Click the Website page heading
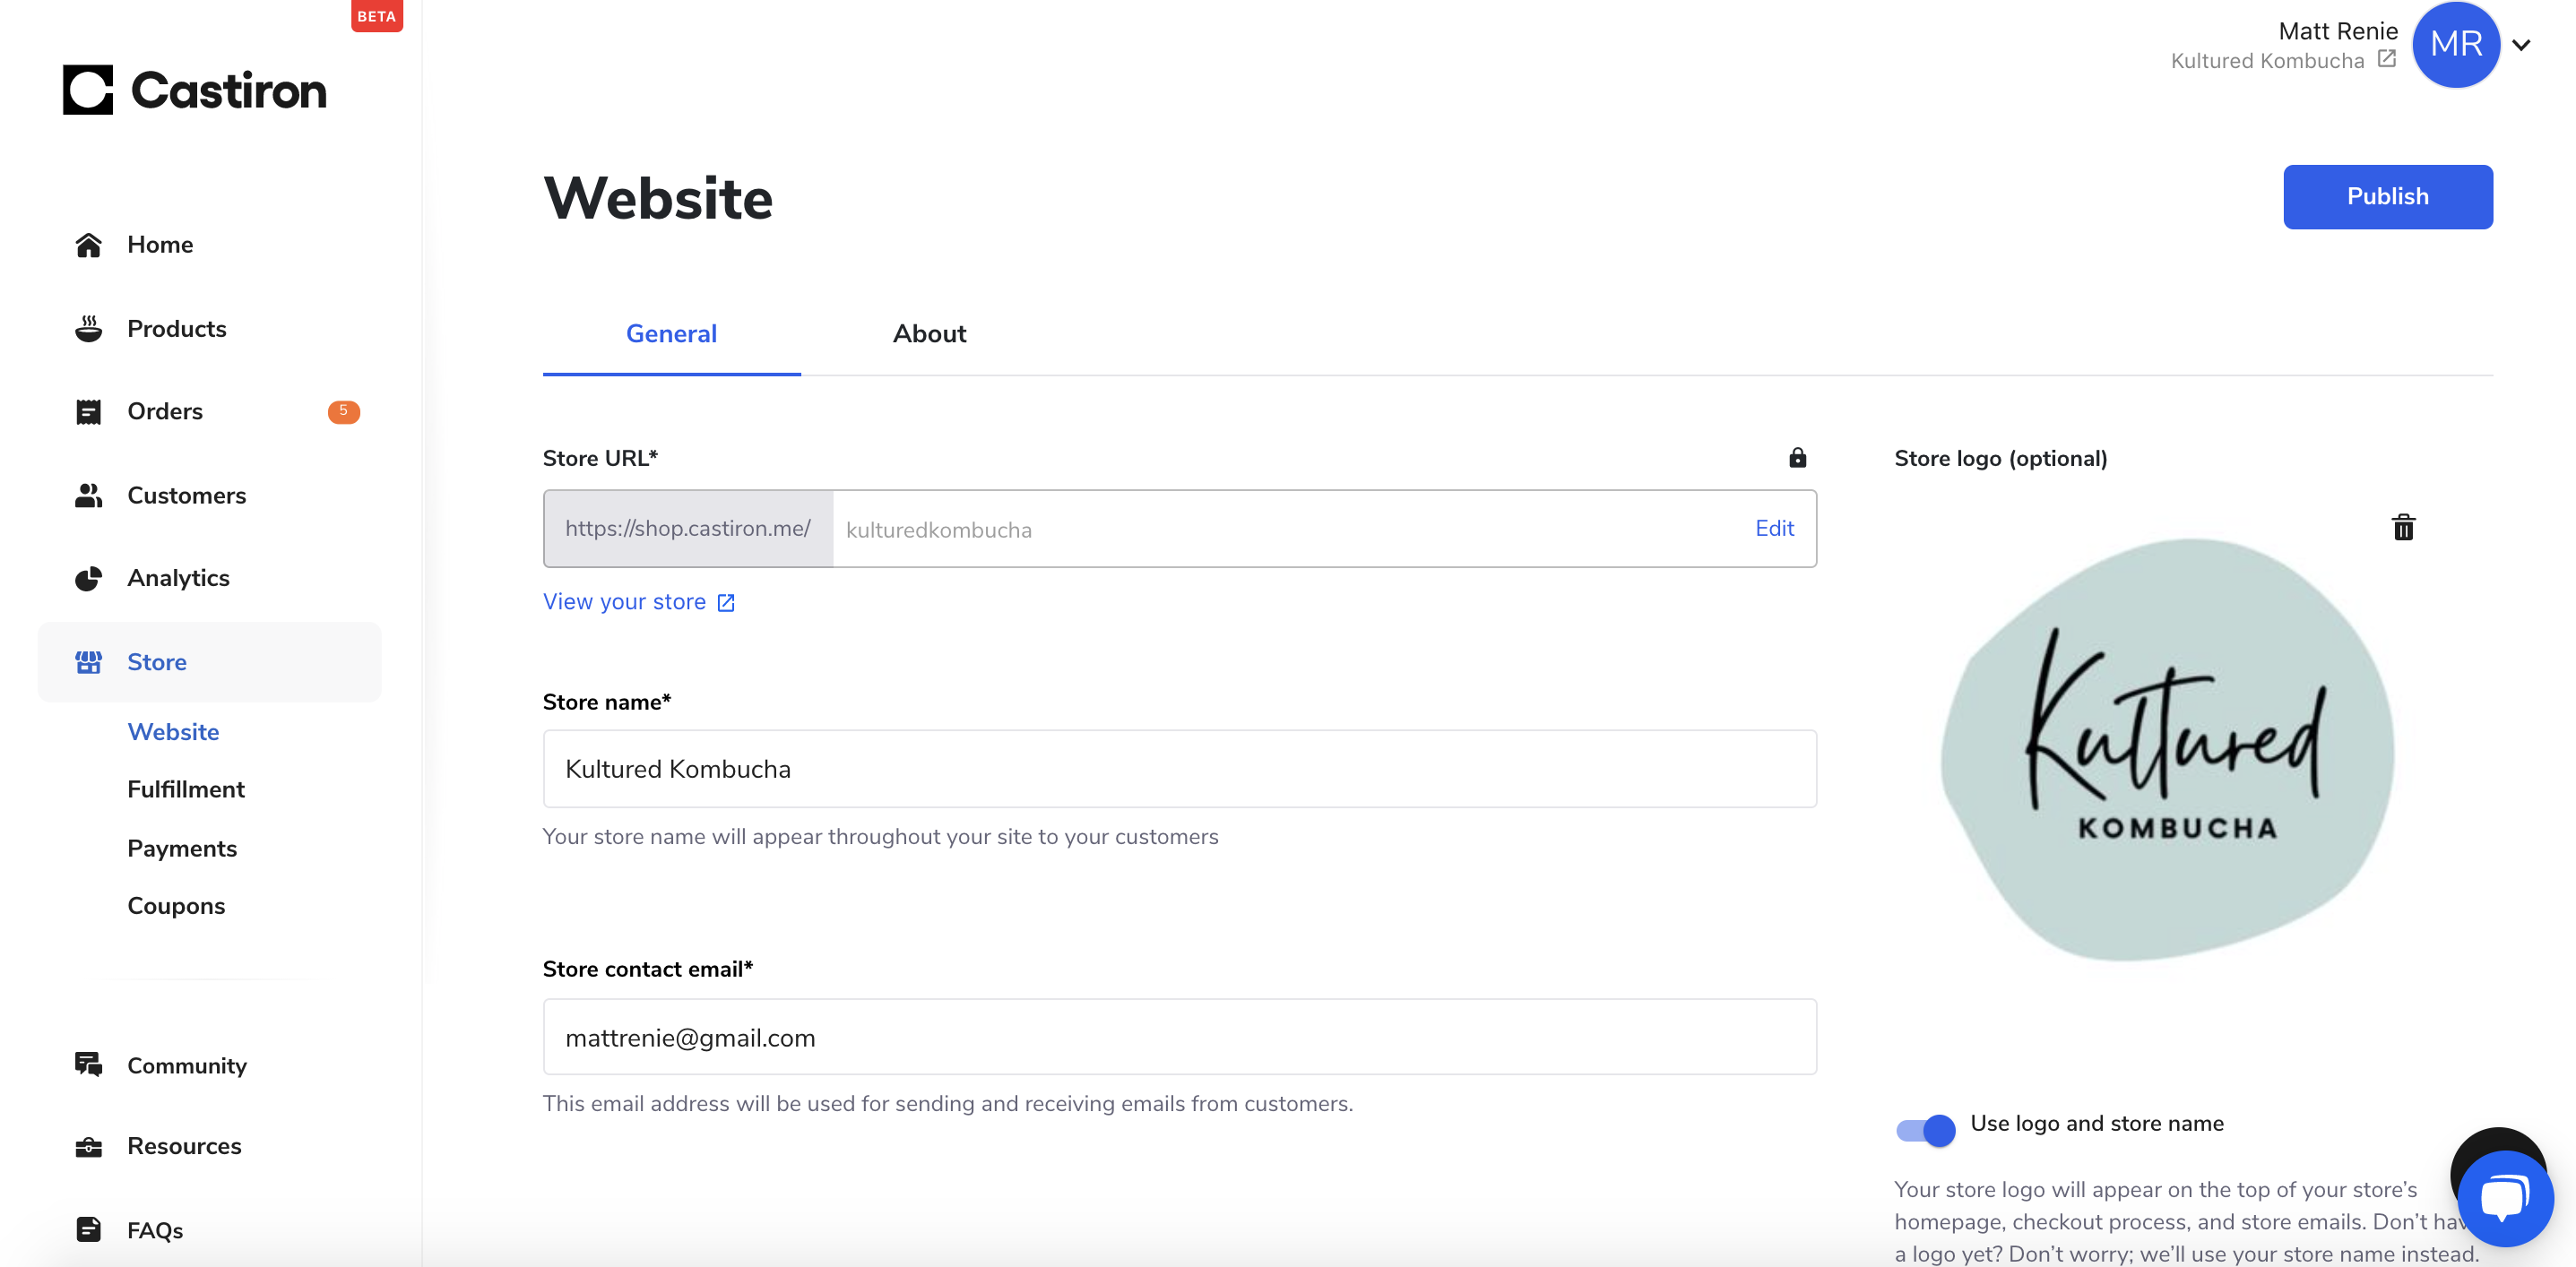This screenshot has width=2576, height=1267. (658, 197)
